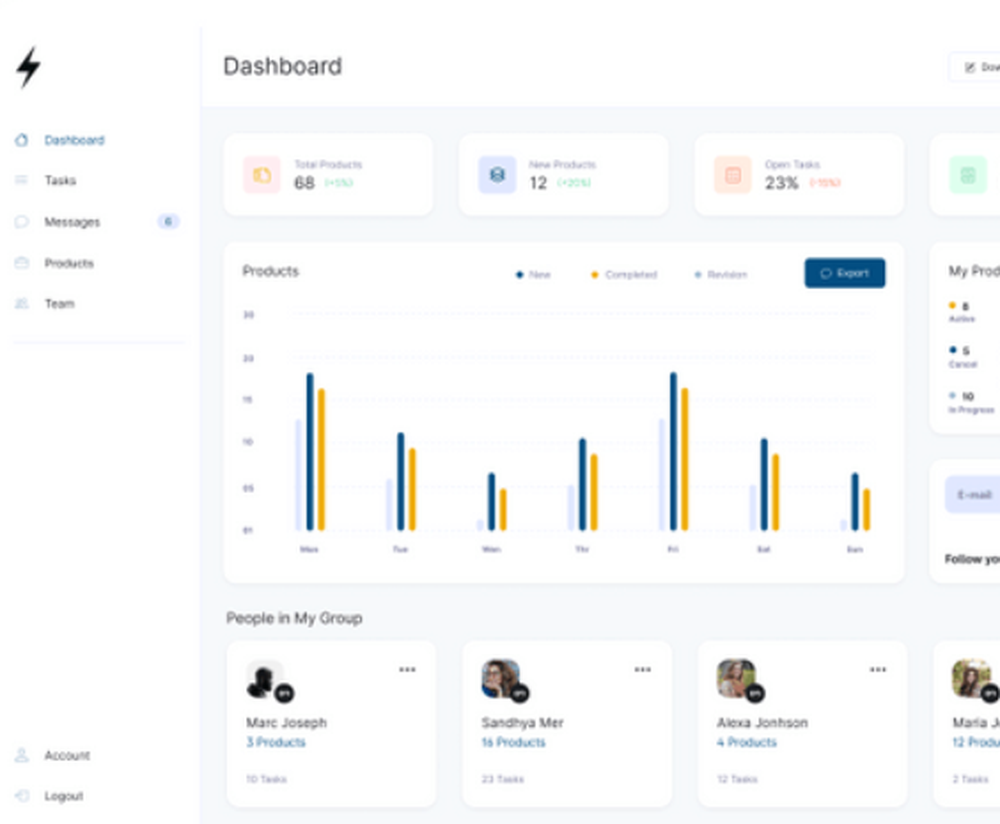Open Account settings in sidebar
Screen dimensions: 1000x824
(x=67, y=756)
